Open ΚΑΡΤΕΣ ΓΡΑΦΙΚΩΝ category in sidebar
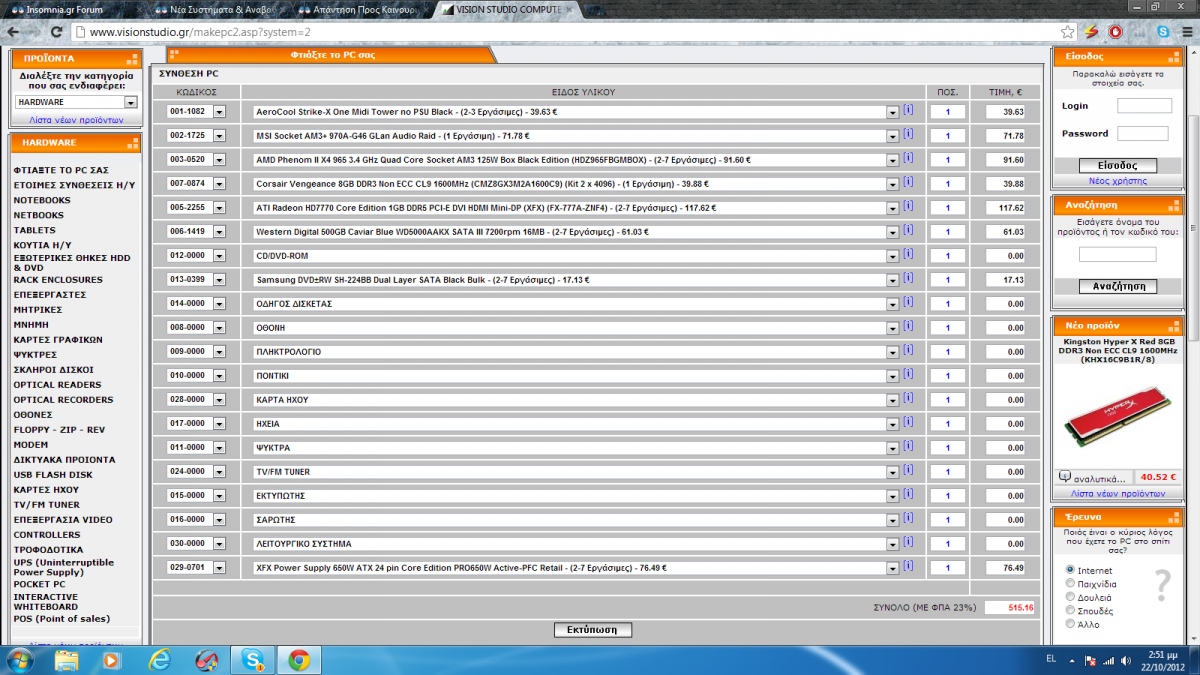The image size is (1200, 675). coord(60,340)
